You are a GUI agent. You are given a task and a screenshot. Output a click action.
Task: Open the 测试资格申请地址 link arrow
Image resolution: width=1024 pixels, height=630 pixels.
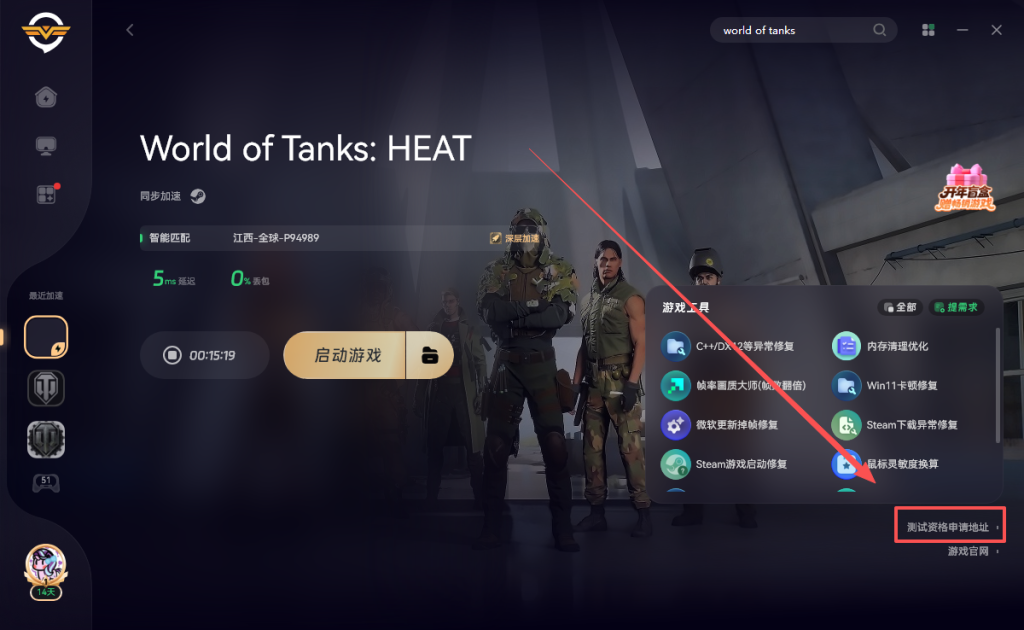coord(997,528)
